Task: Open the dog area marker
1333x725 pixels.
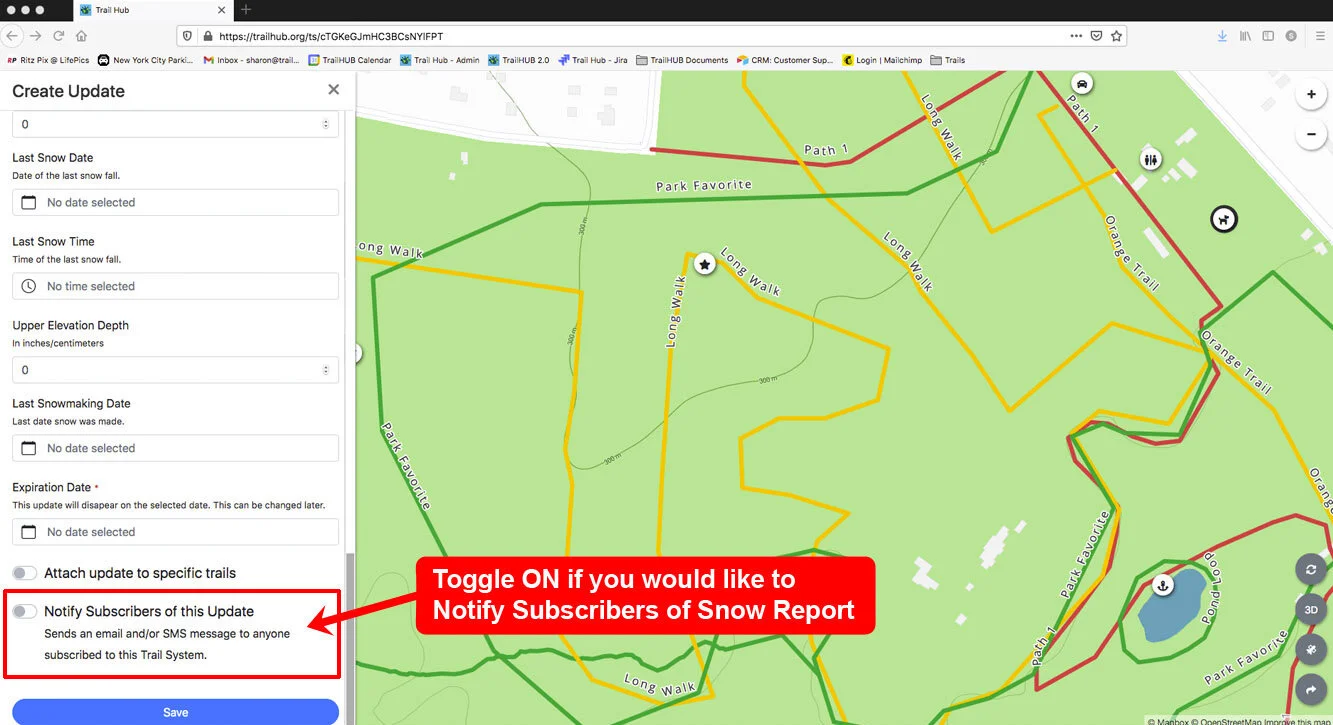Action: [x=1223, y=219]
